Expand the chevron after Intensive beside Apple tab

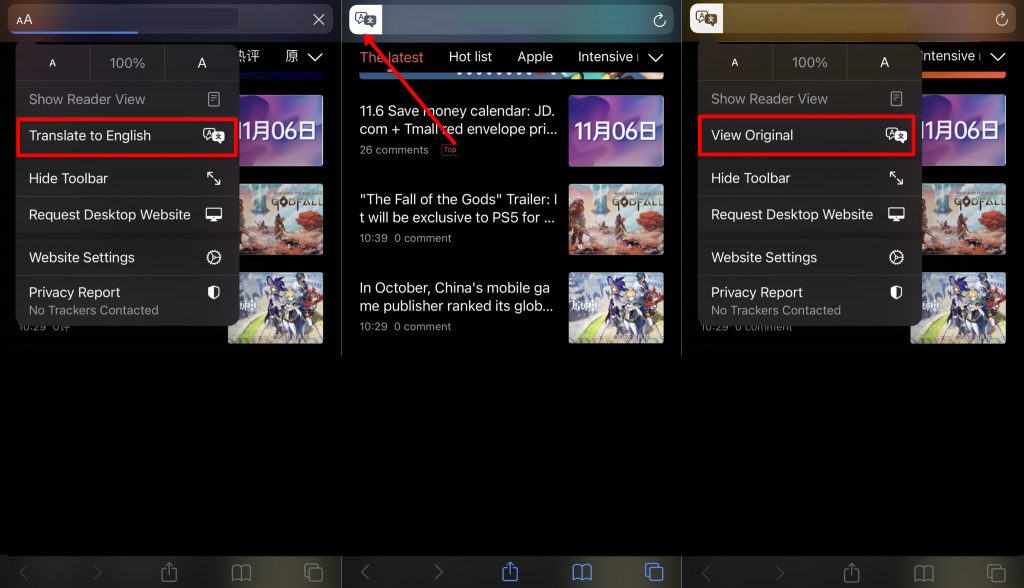[x=656, y=57]
